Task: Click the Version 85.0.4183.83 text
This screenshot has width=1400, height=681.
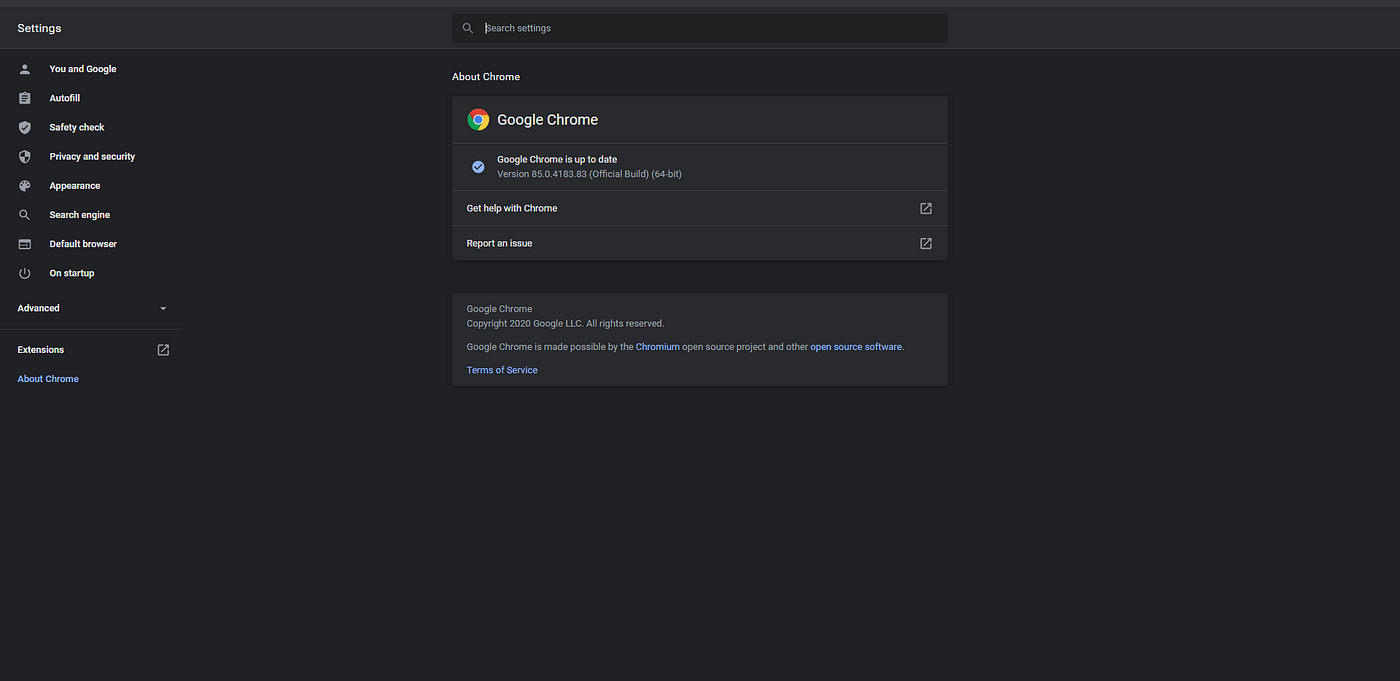Action: 589,174
